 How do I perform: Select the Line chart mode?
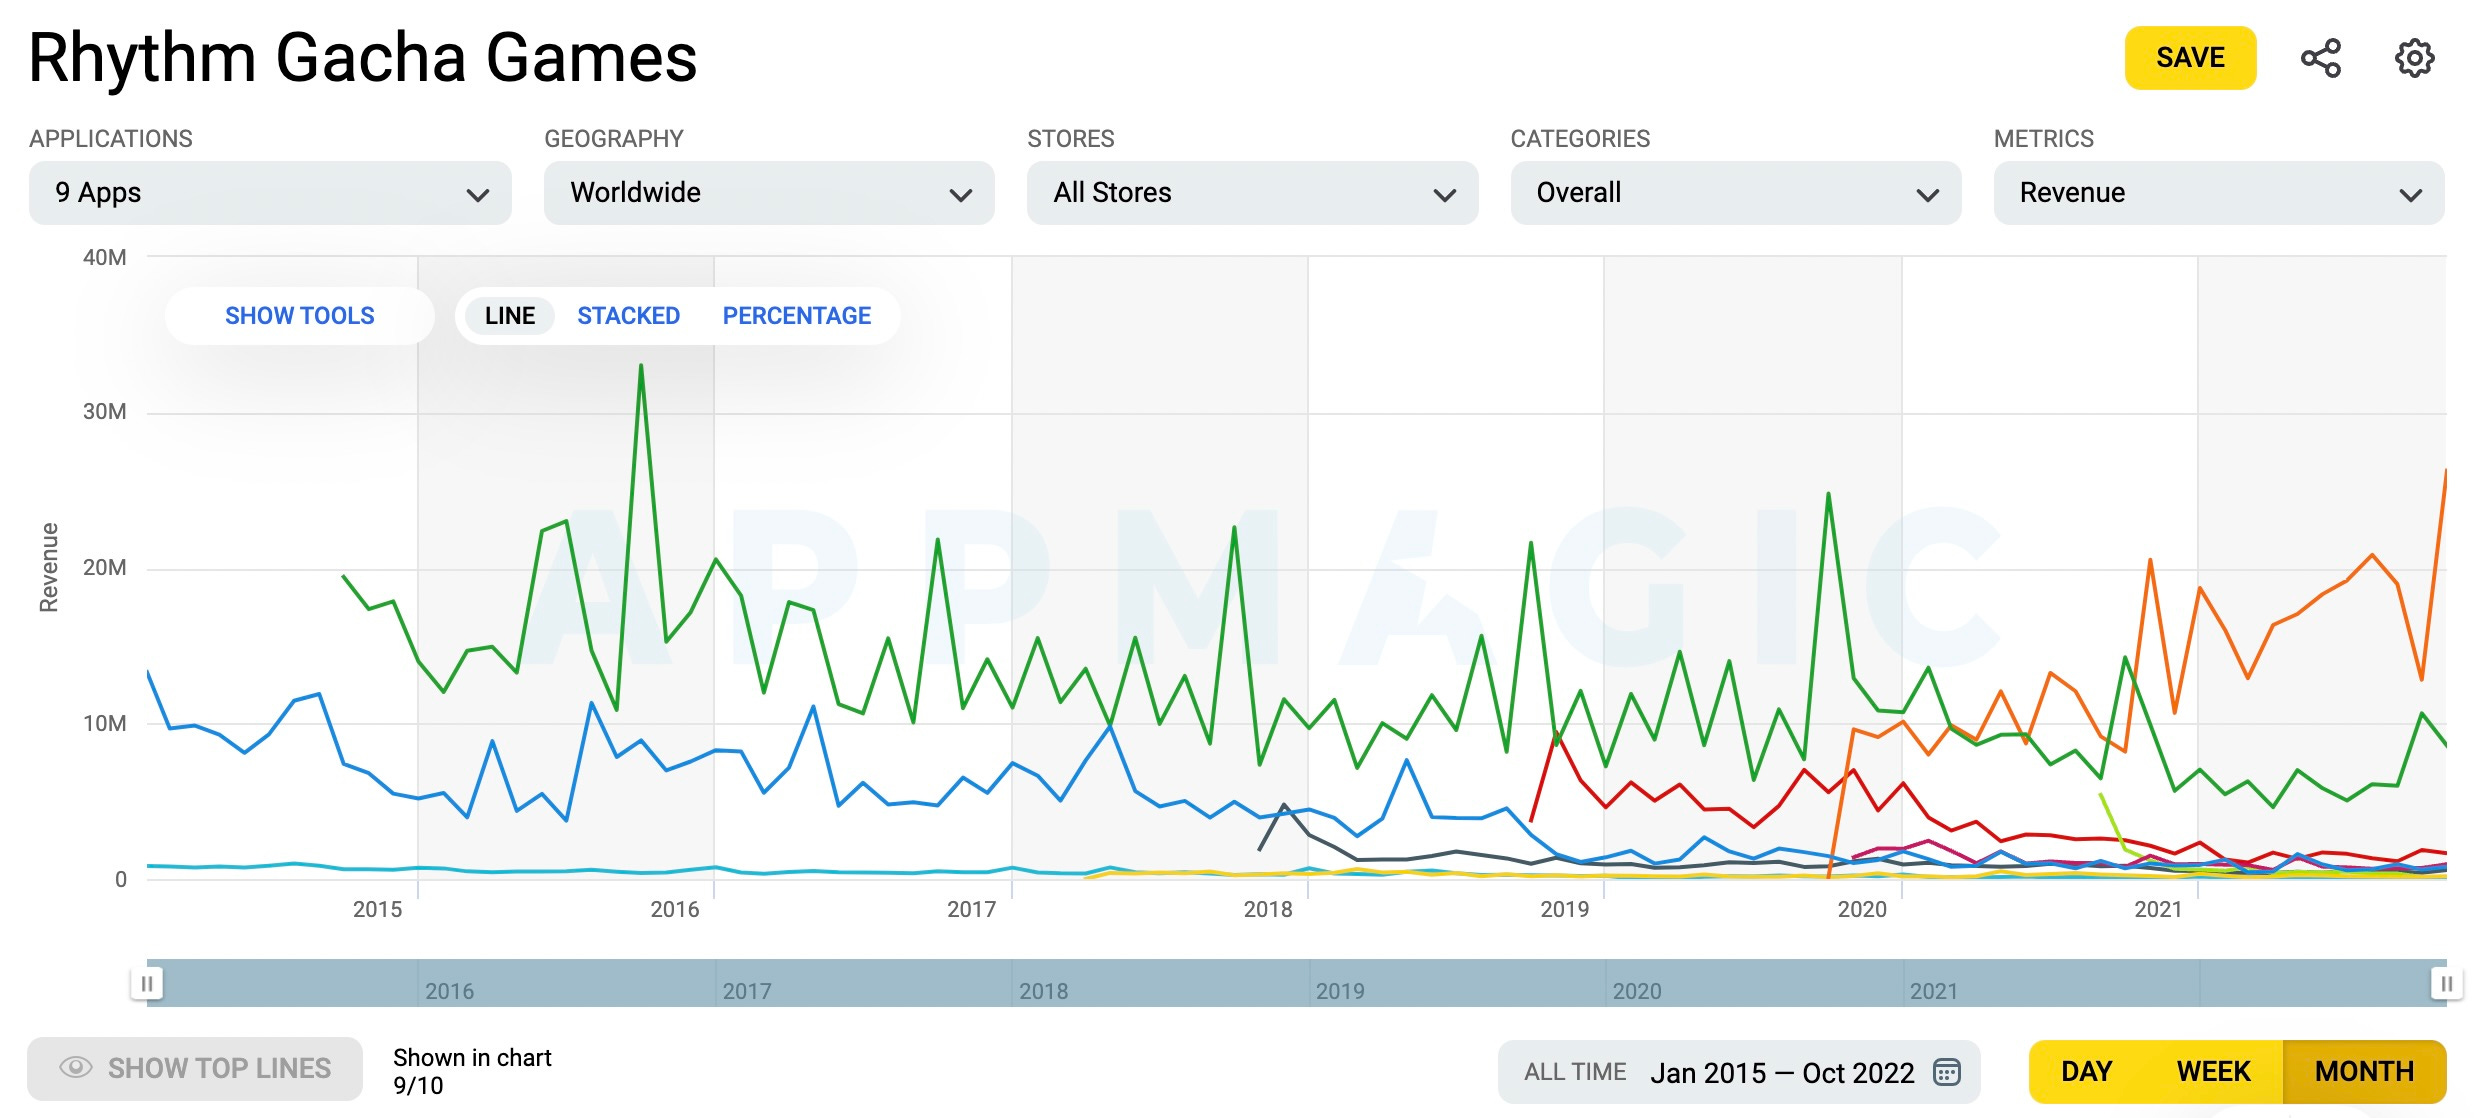[510, 316]
